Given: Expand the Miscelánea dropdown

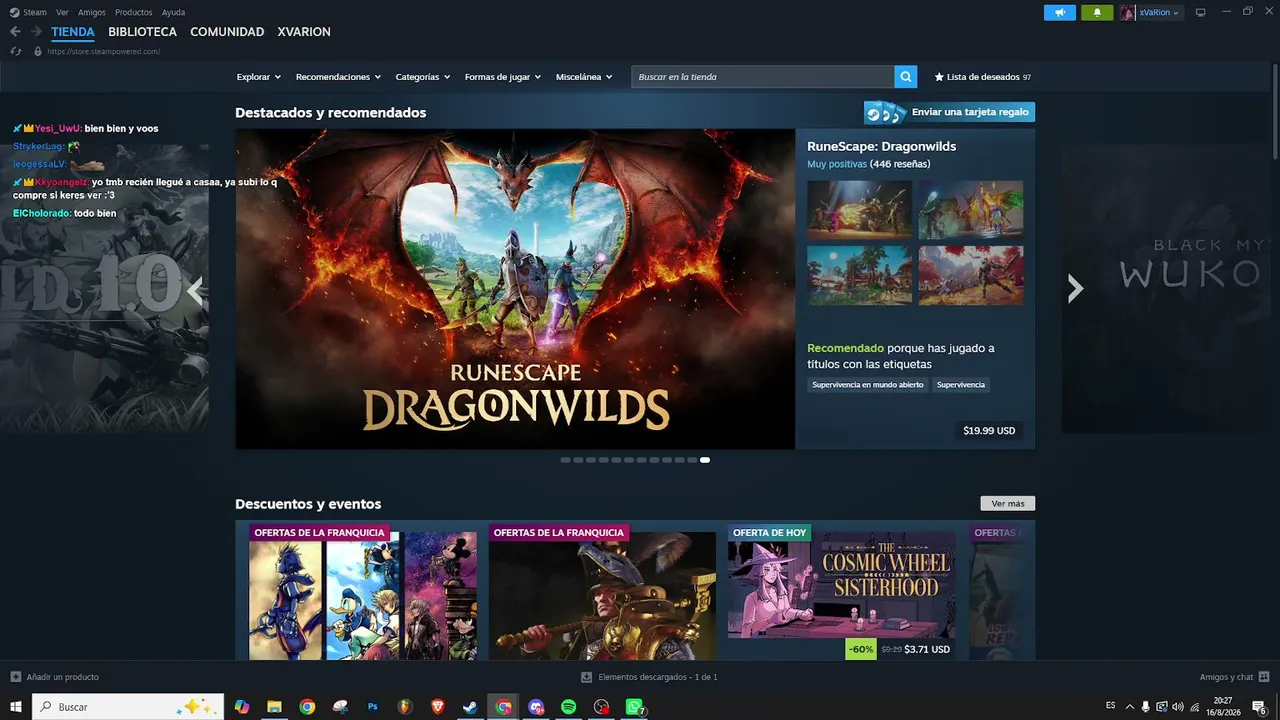Looking at the screenshot, I should 584,77.
